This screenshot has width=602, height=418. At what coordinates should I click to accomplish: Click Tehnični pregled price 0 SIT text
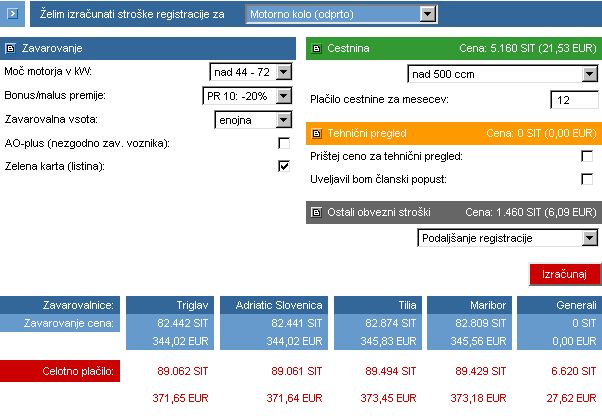(541, 134)
